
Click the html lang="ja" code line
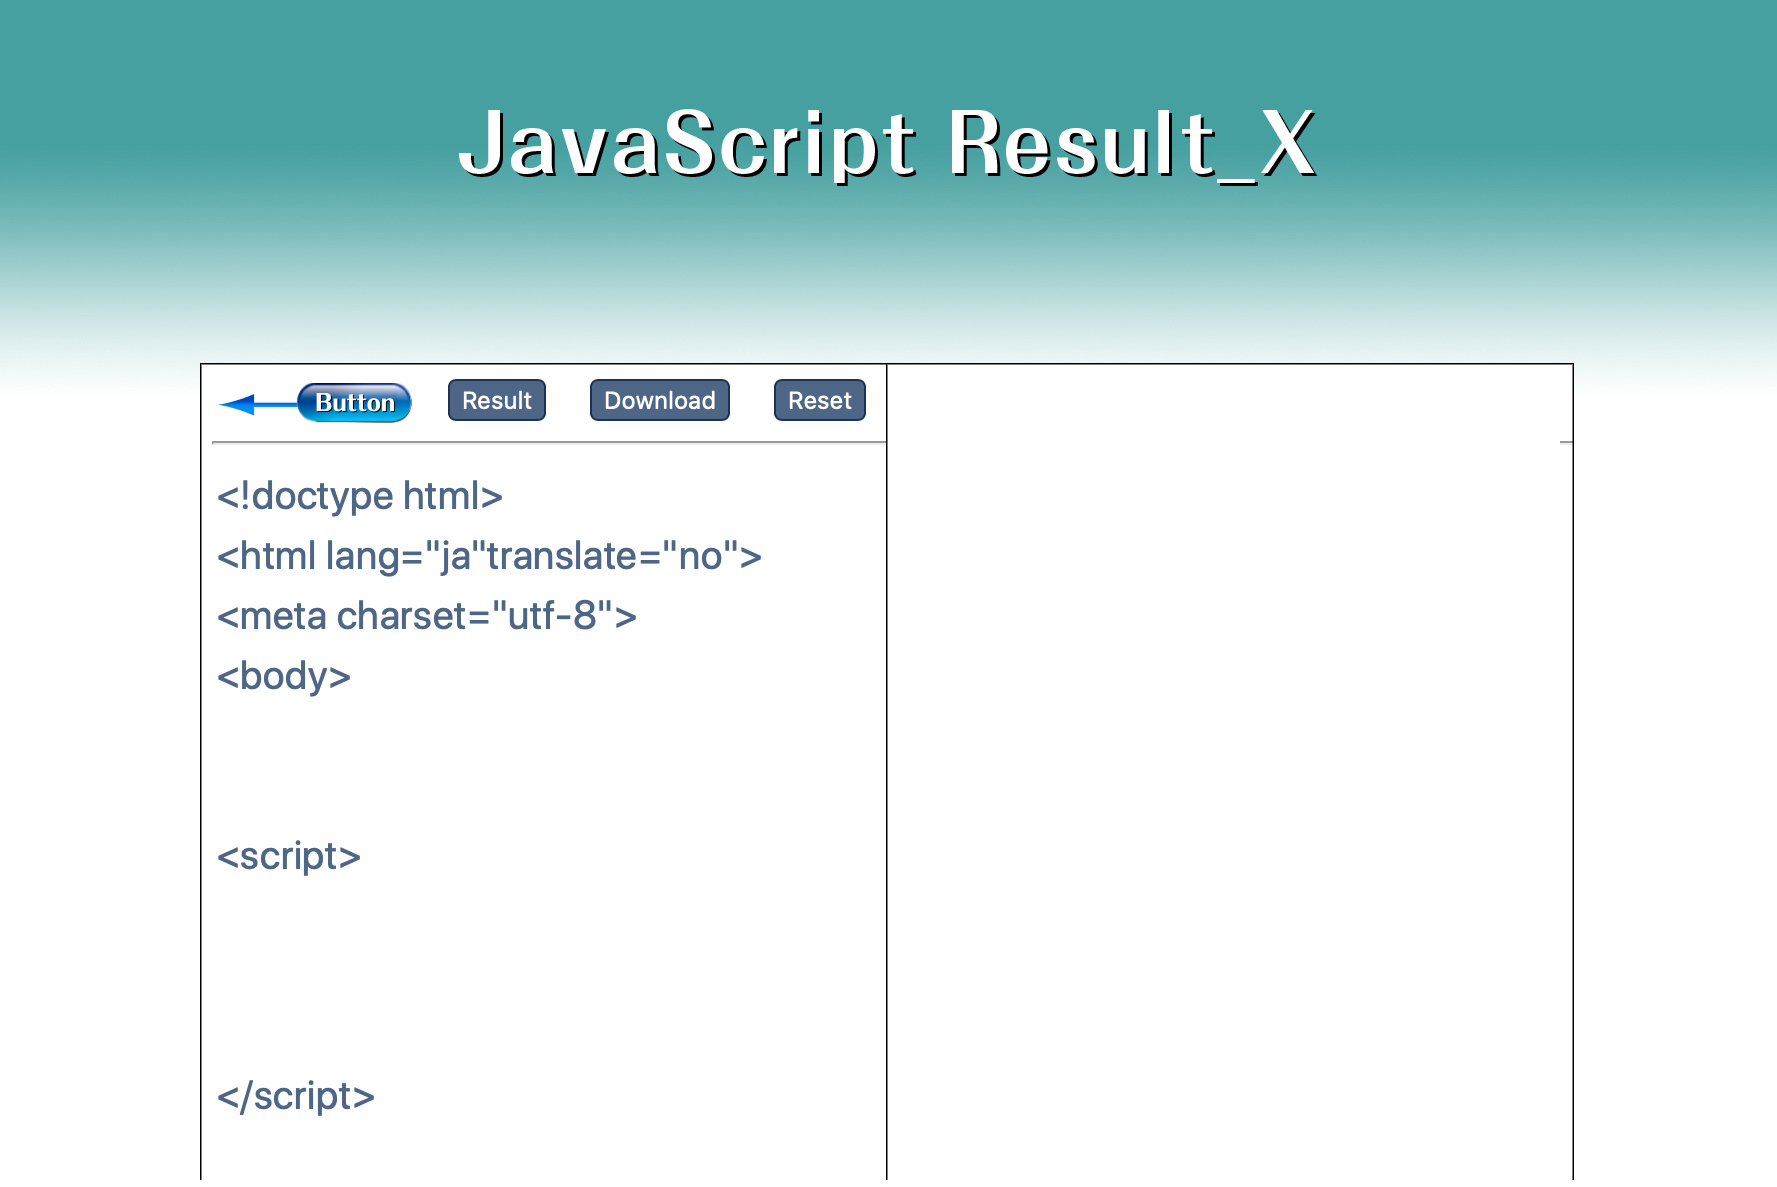click(489, 556)
